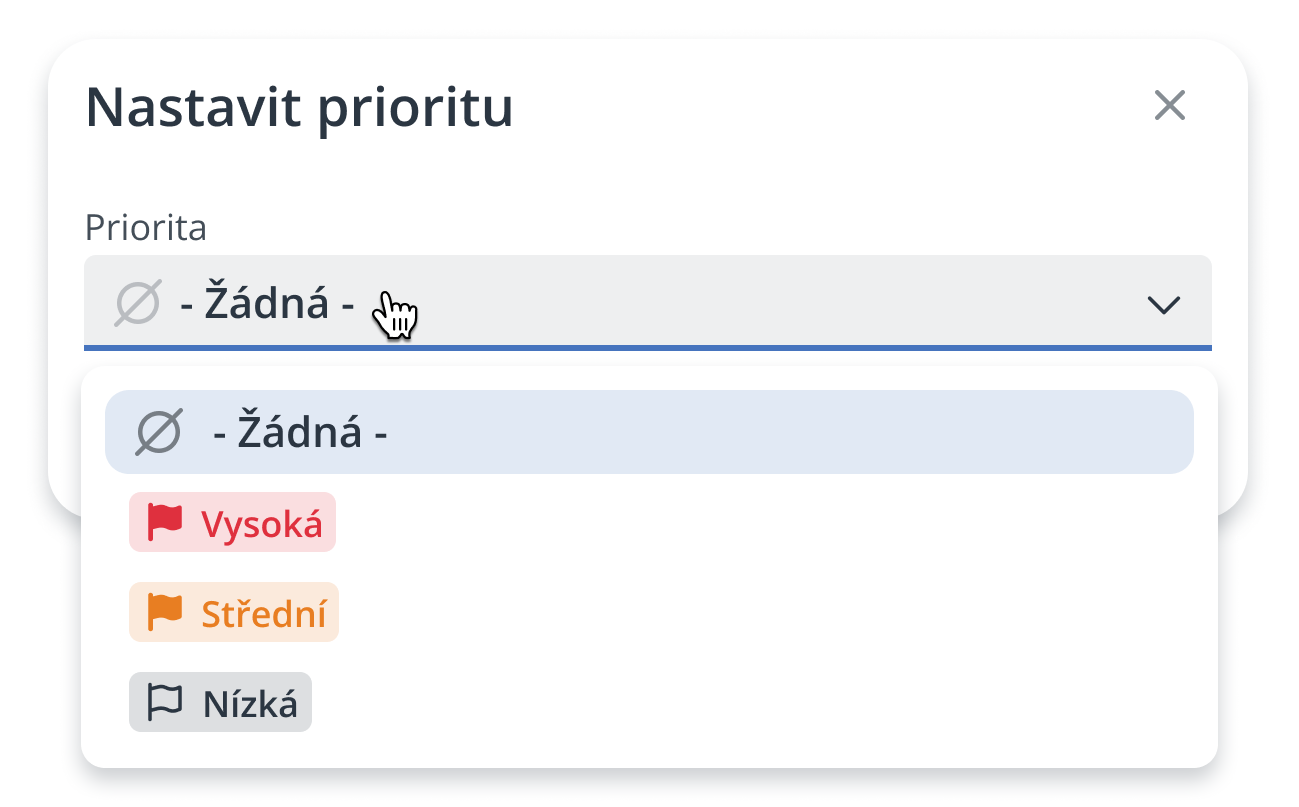Click the chevron arrow of Priorita dropdown
The image size is (1299, 807).
[1164, 304]
